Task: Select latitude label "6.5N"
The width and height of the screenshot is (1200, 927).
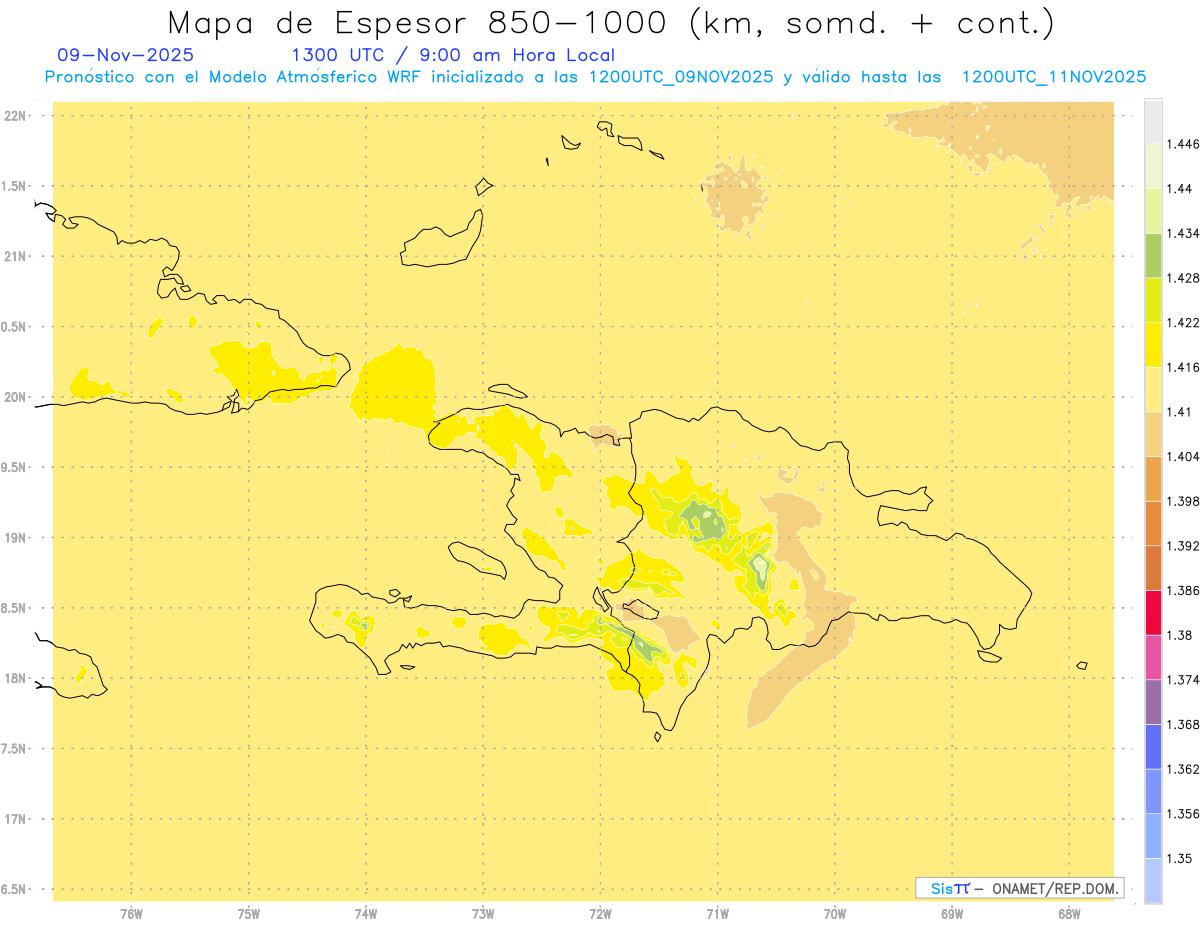Action: coord(16,889)
